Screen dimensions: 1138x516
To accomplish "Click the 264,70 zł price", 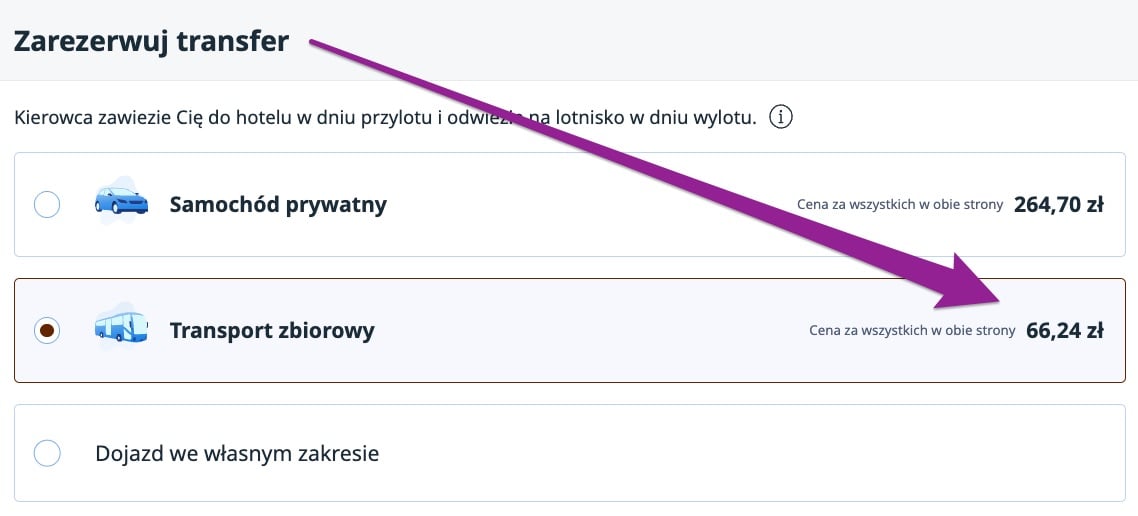I will coord(1058,205).
